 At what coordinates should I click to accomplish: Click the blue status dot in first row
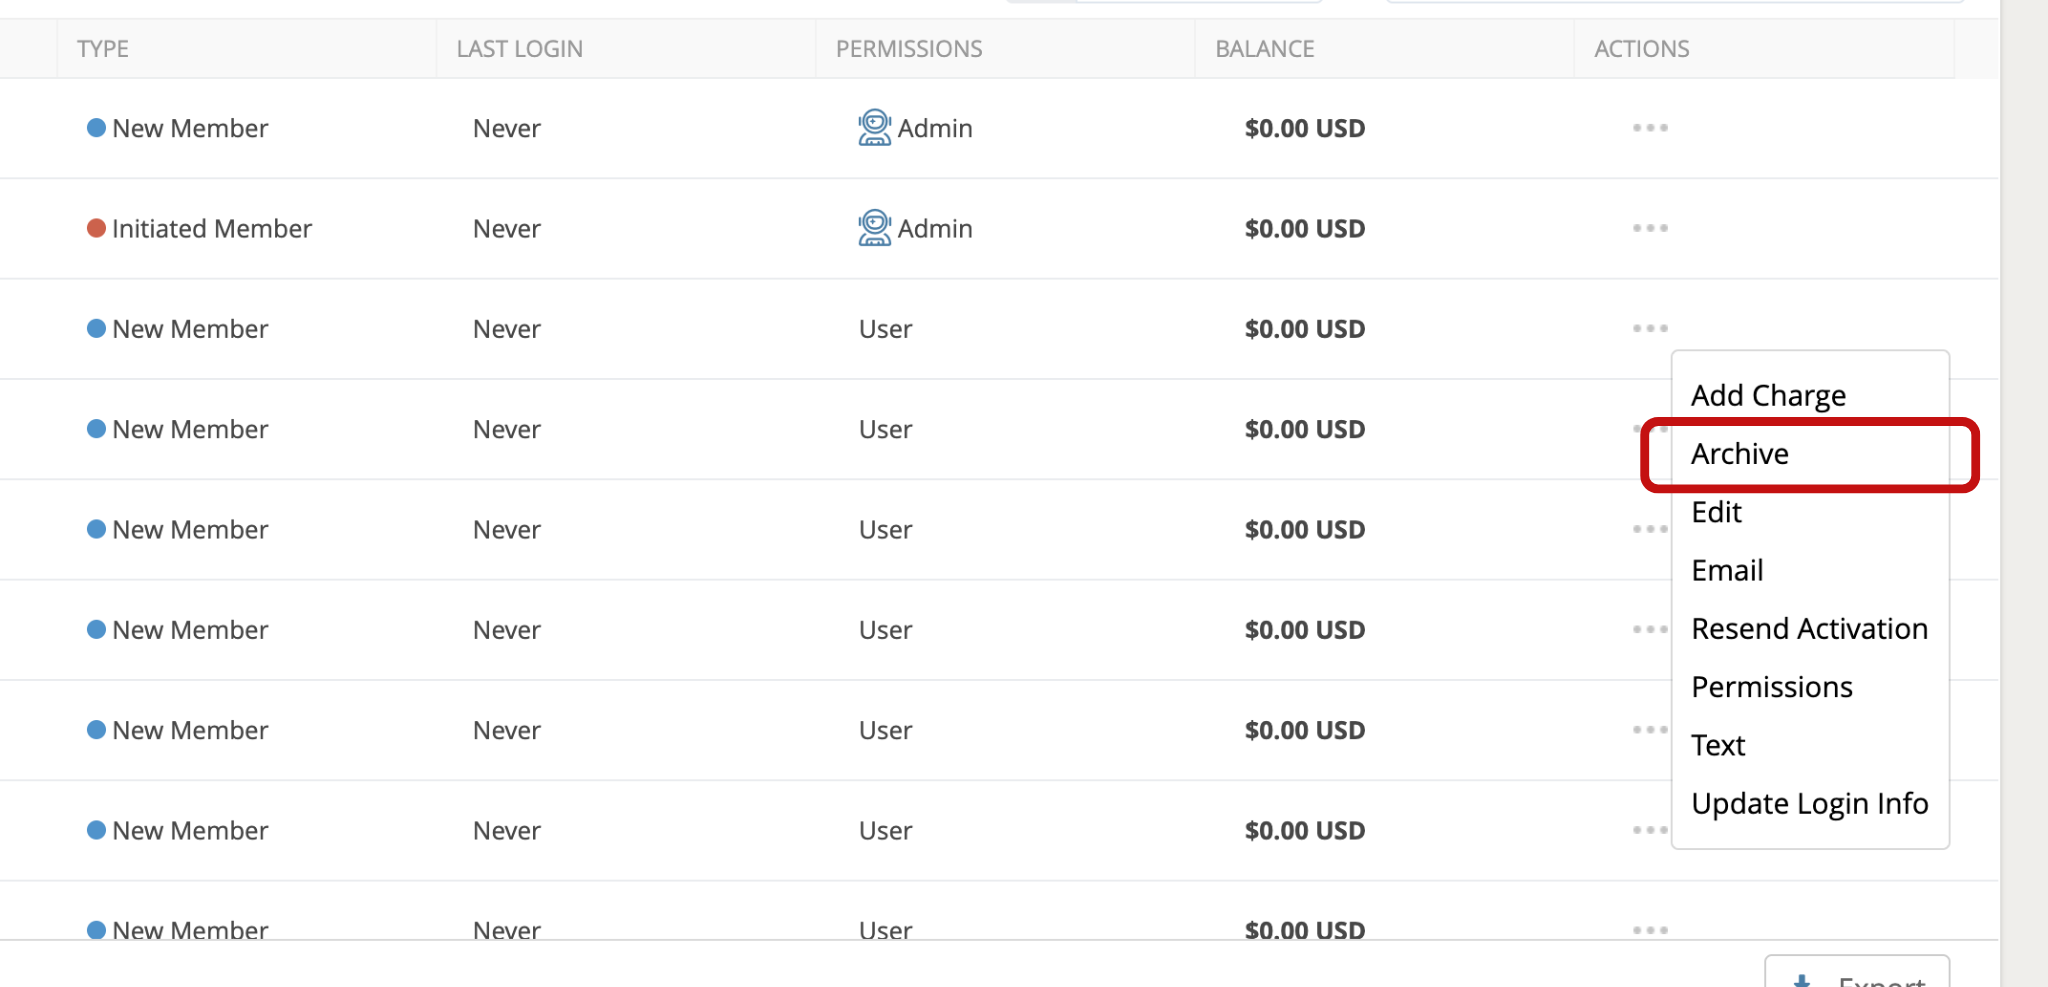pyautogui.click(x=96, y=128)
